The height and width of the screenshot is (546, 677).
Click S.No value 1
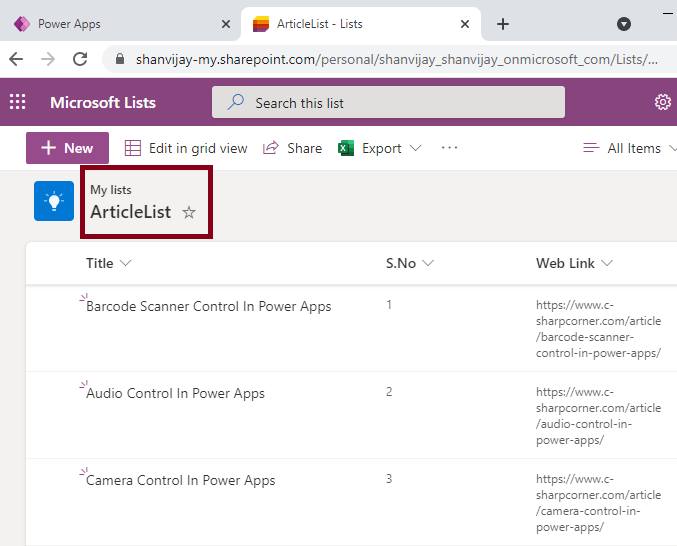coord(389,305)
